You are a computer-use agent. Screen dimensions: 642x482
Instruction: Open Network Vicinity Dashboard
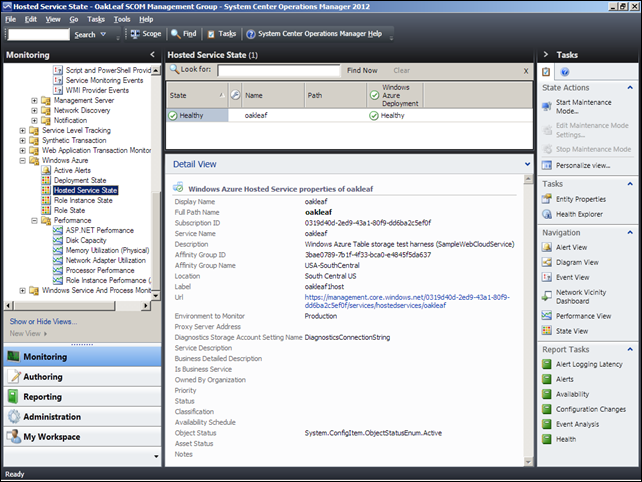pos(581,296)
